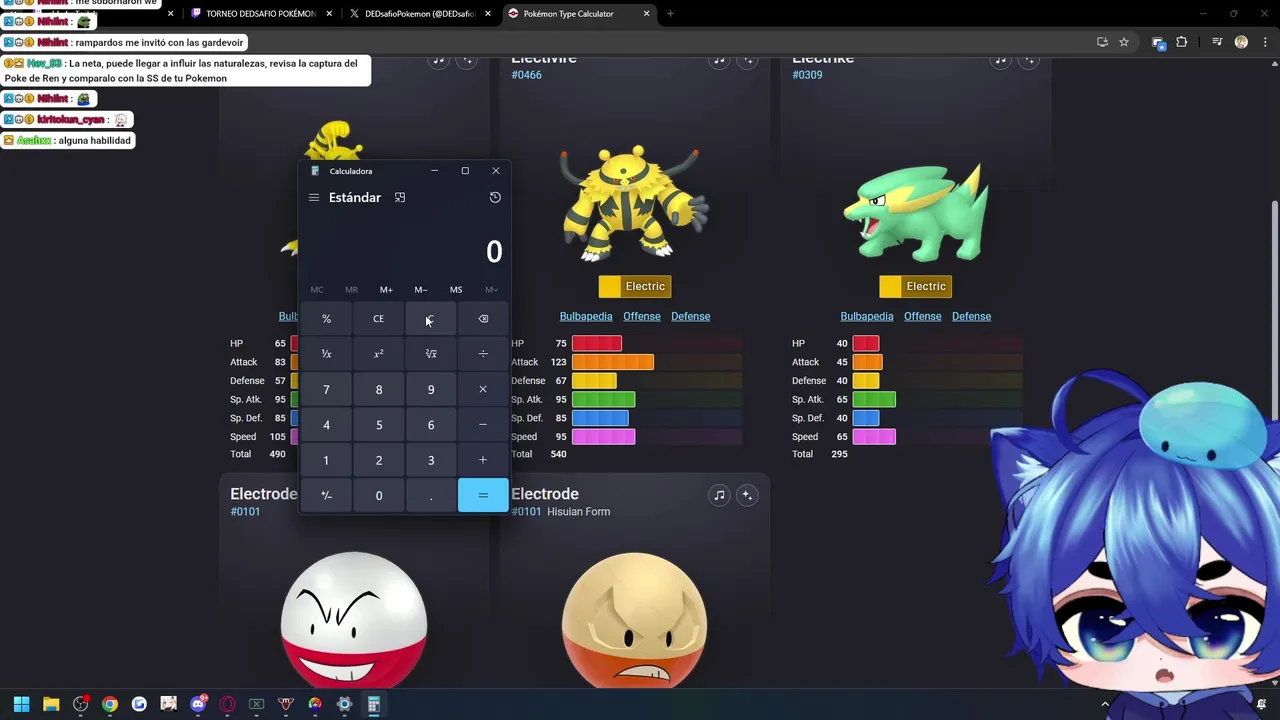Open Electrike Bulbapedia link
The width and height of the screenshot is (1280, 720).
click(867, 317)
